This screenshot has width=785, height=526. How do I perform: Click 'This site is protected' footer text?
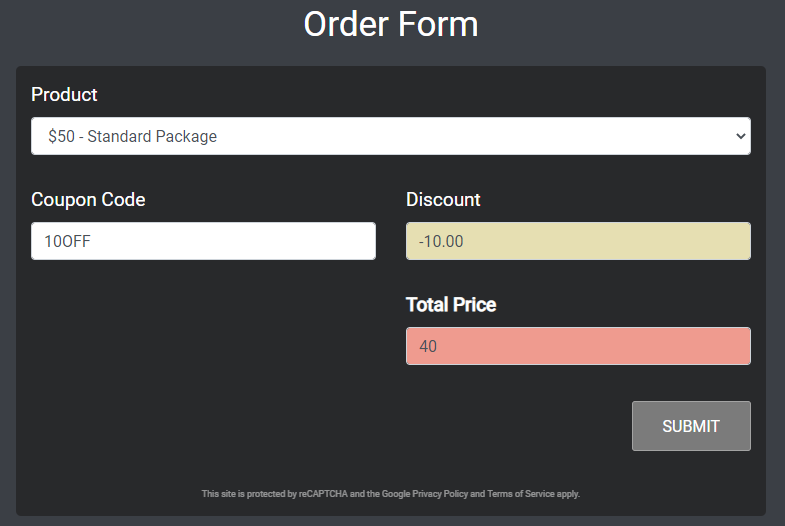click(x=243, y=494)
